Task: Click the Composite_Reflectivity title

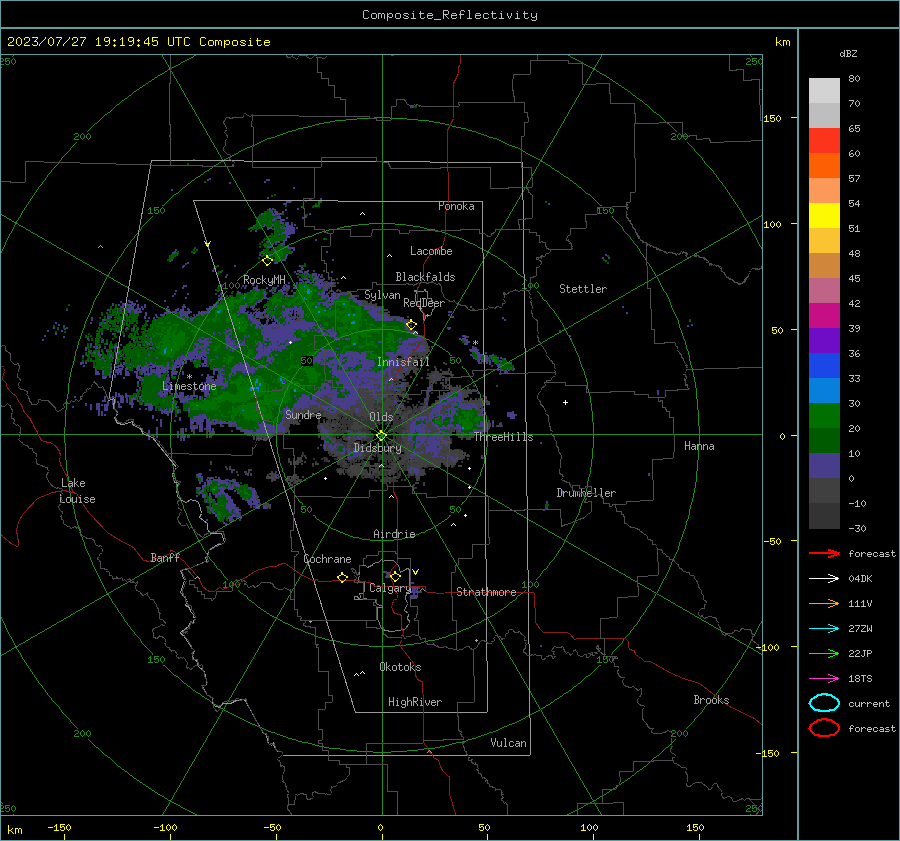Action: point(450,15)
